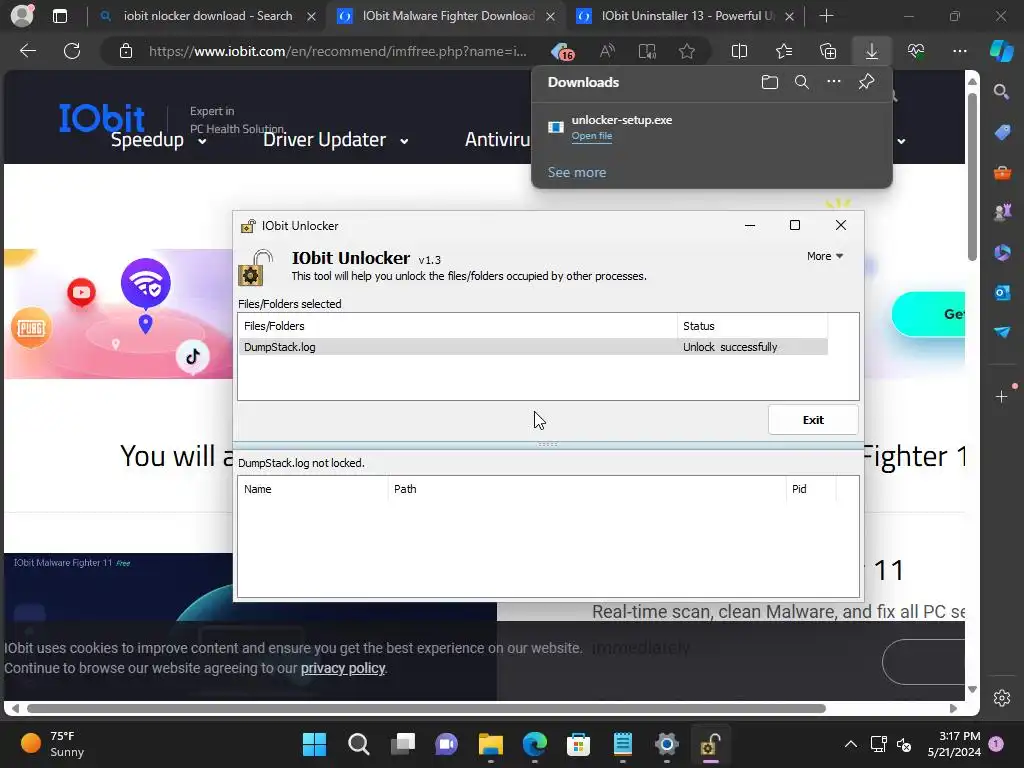The image size is (1024, 768).
Task: Open a new browser tab
Action: pyautogui.click(x=826, y=16)
